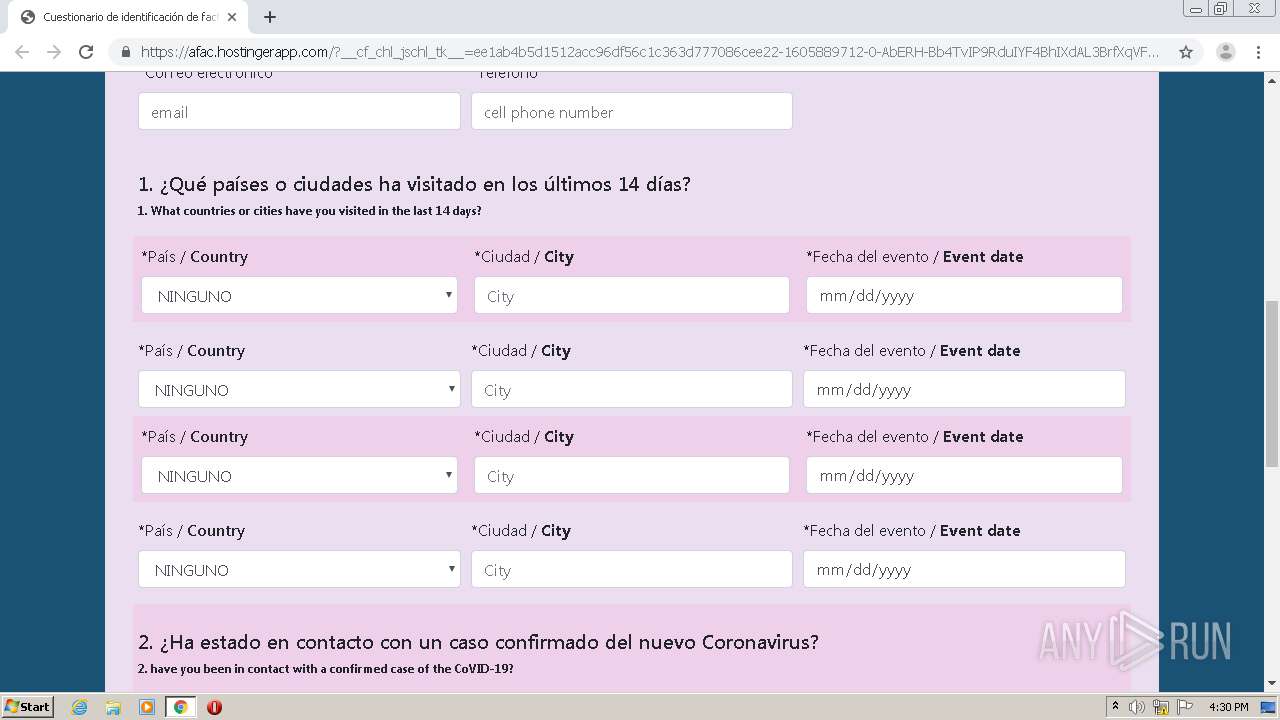1280x720 pixels.
Task: Open media player from taskbar
Action: click(147, 707)
